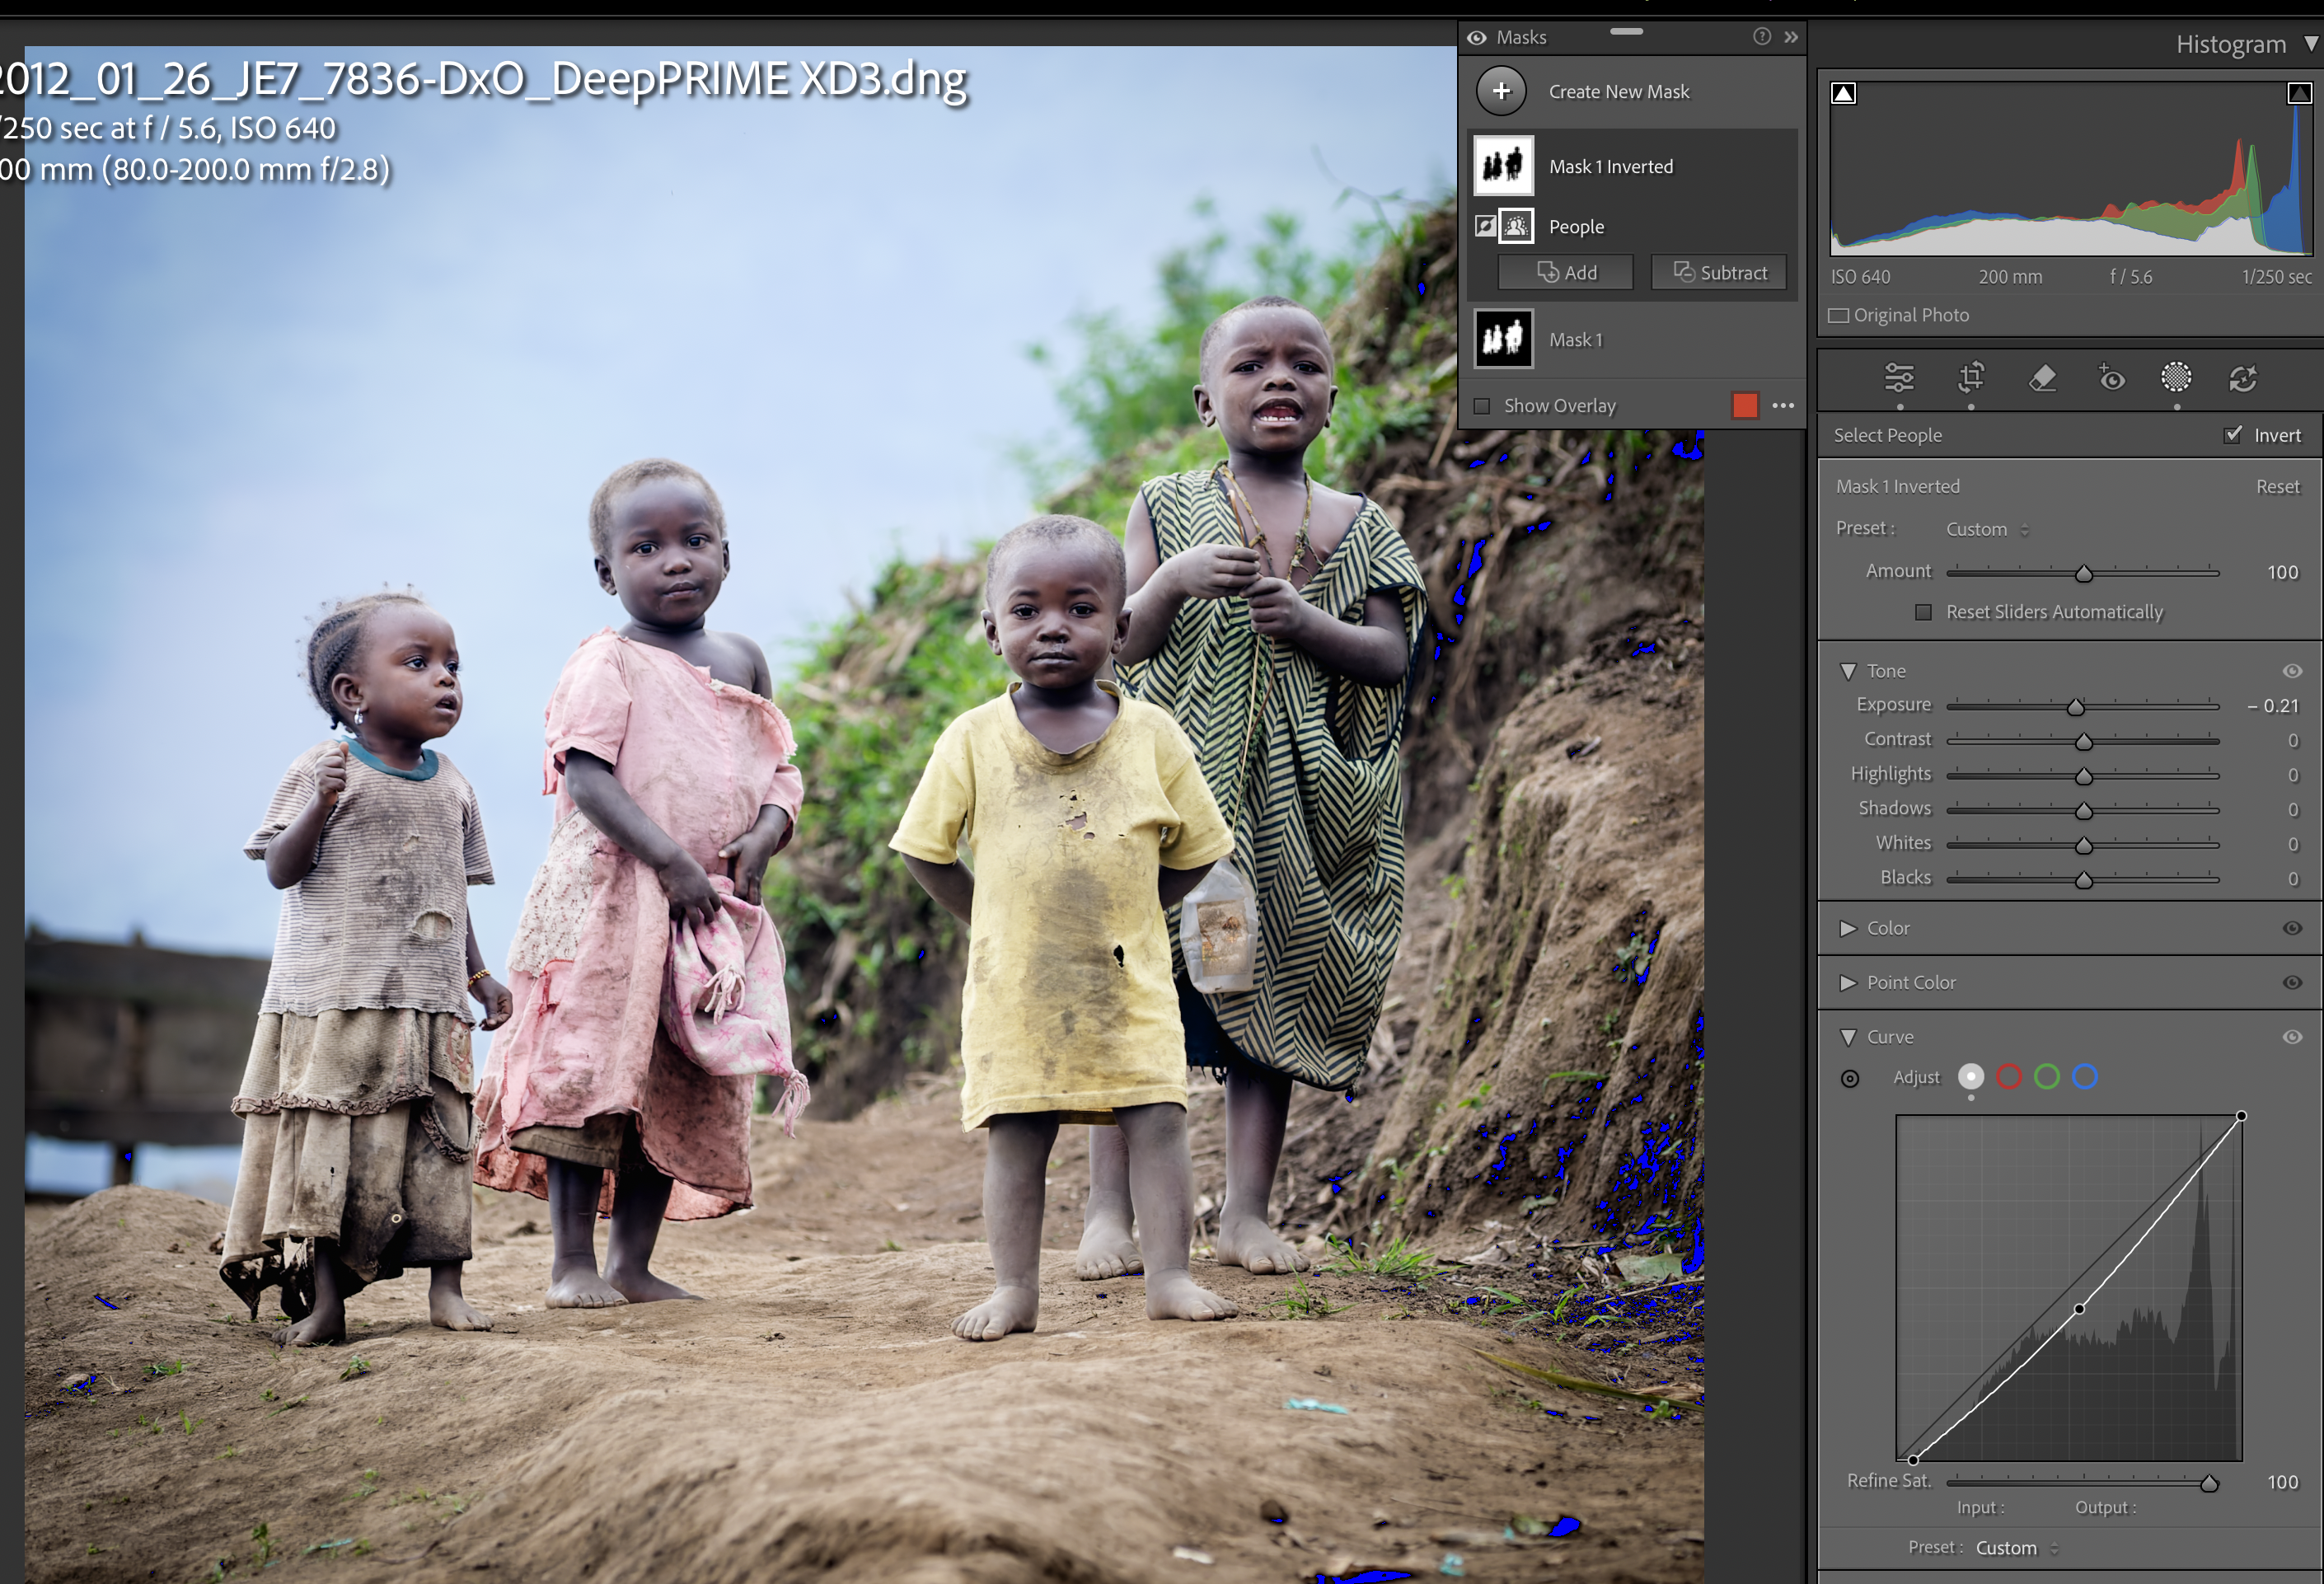Viewport: 2324px width, 1584px height.
Task: Select the Mask 1 entry
Action: point(1575,340)
